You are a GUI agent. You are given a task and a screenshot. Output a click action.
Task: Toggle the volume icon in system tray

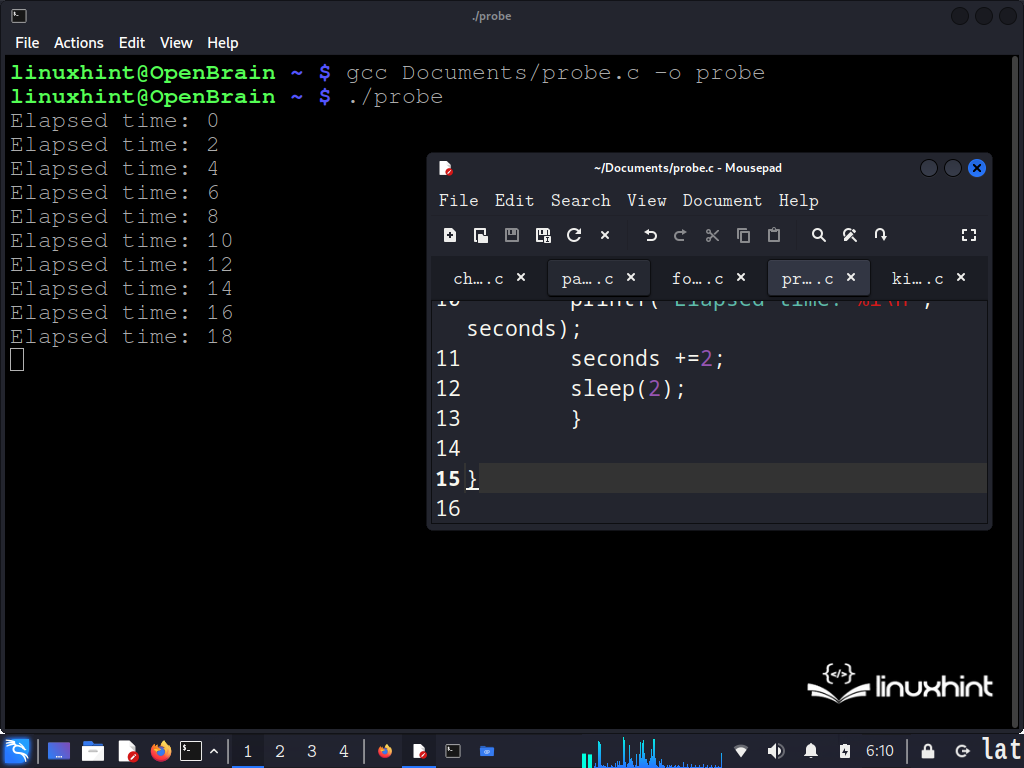point(775,751)
